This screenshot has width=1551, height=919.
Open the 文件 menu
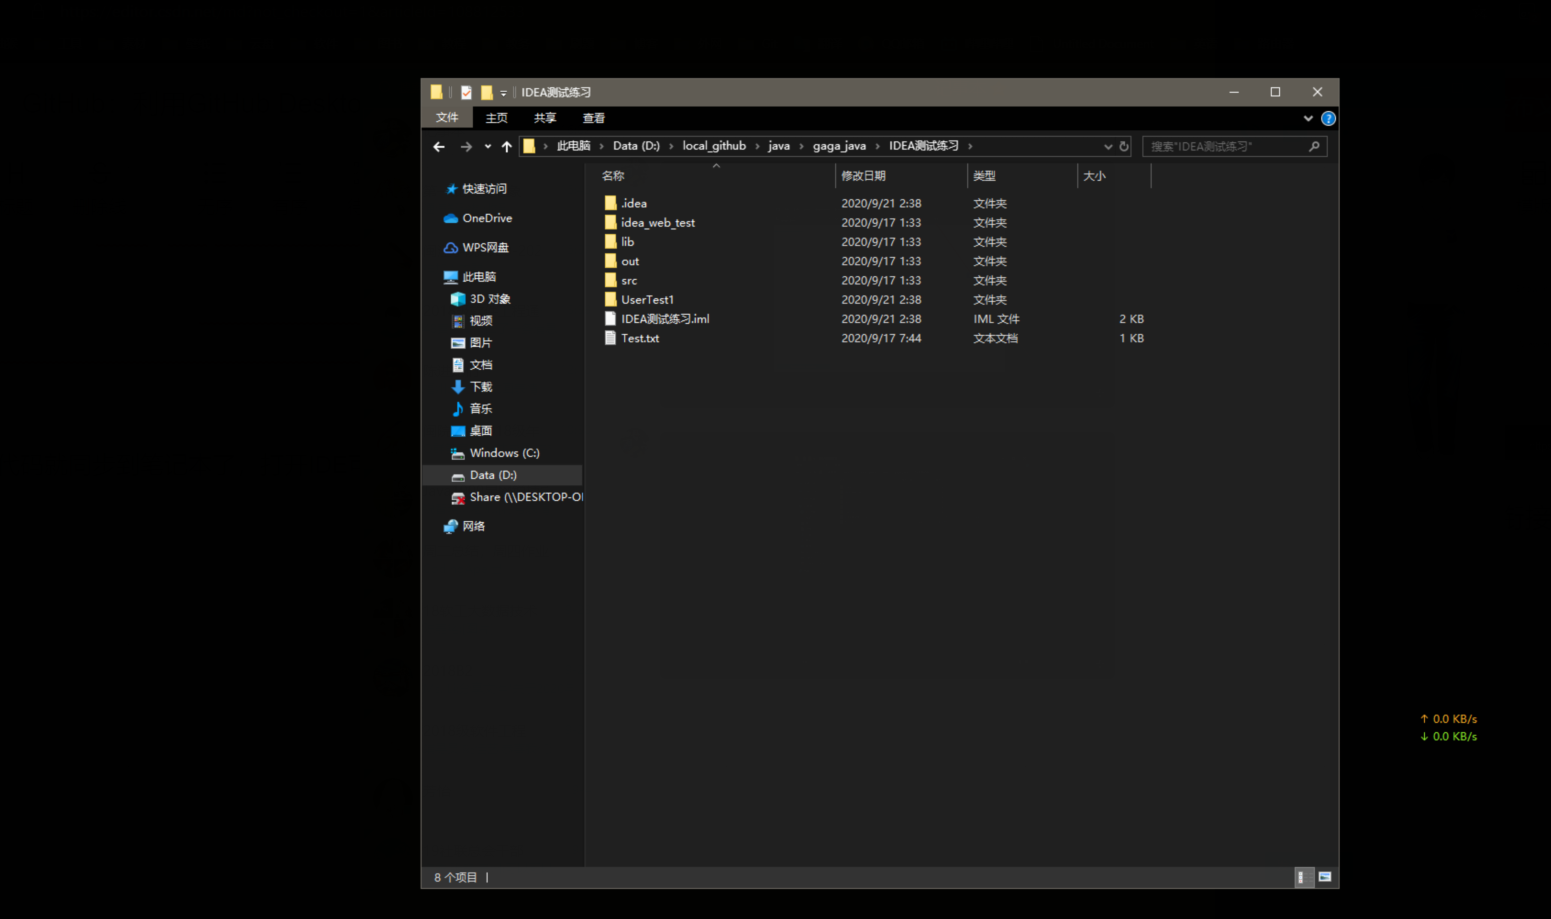pyautogui.click(x=447, y=118)
